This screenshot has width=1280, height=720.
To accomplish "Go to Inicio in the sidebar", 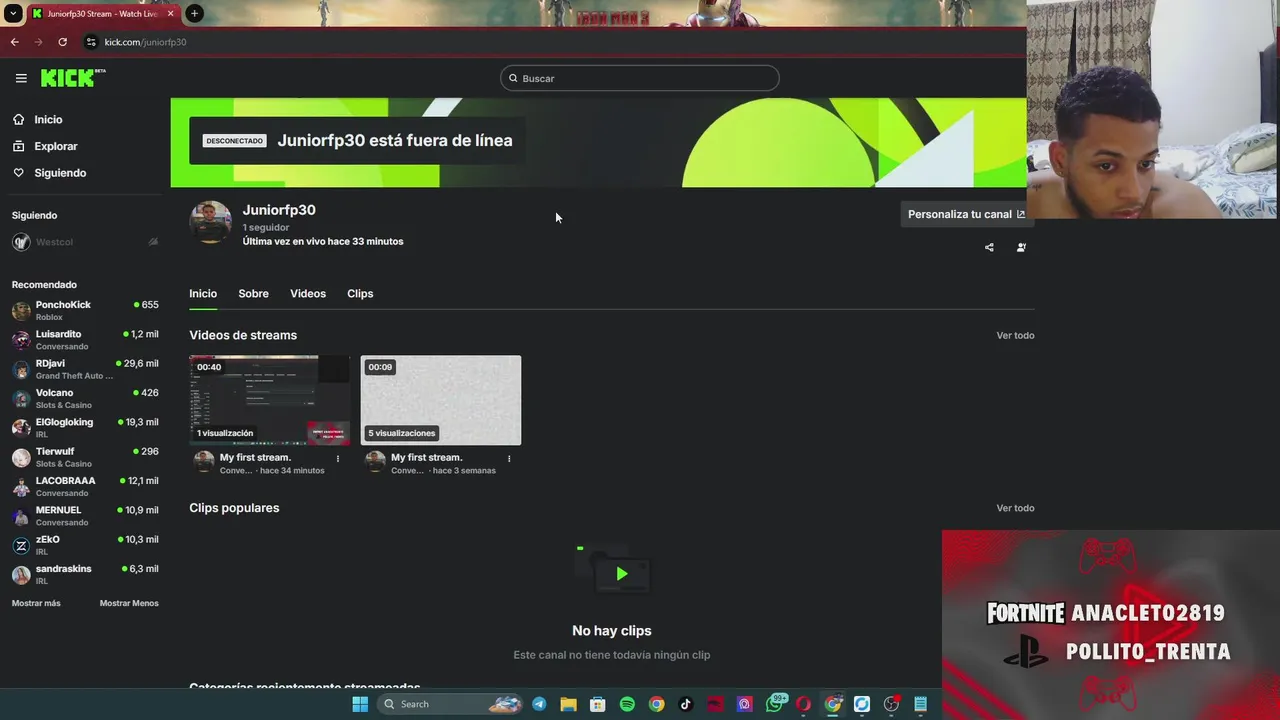I will [x=48, y=119].
